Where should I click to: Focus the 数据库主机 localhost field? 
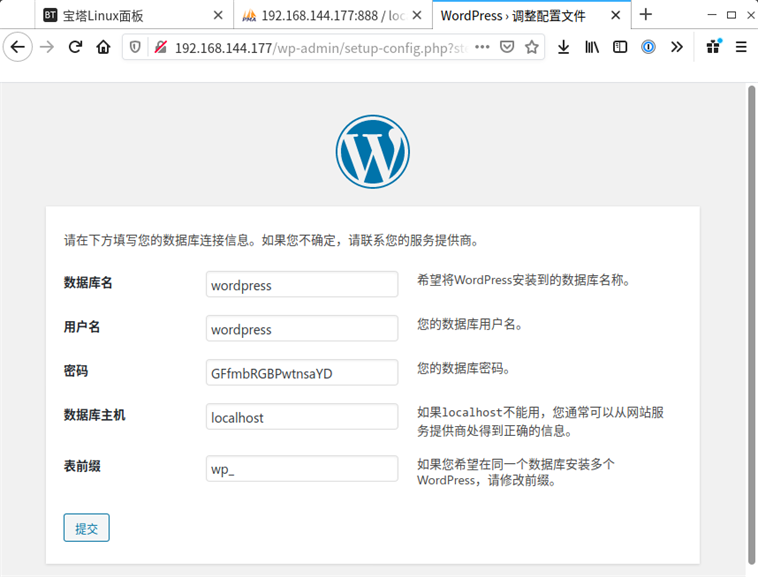(302, 417)
